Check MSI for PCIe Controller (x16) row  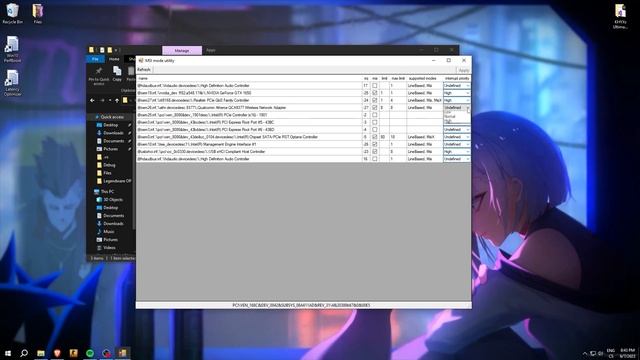pyautogui.click(x=375, y=115)
